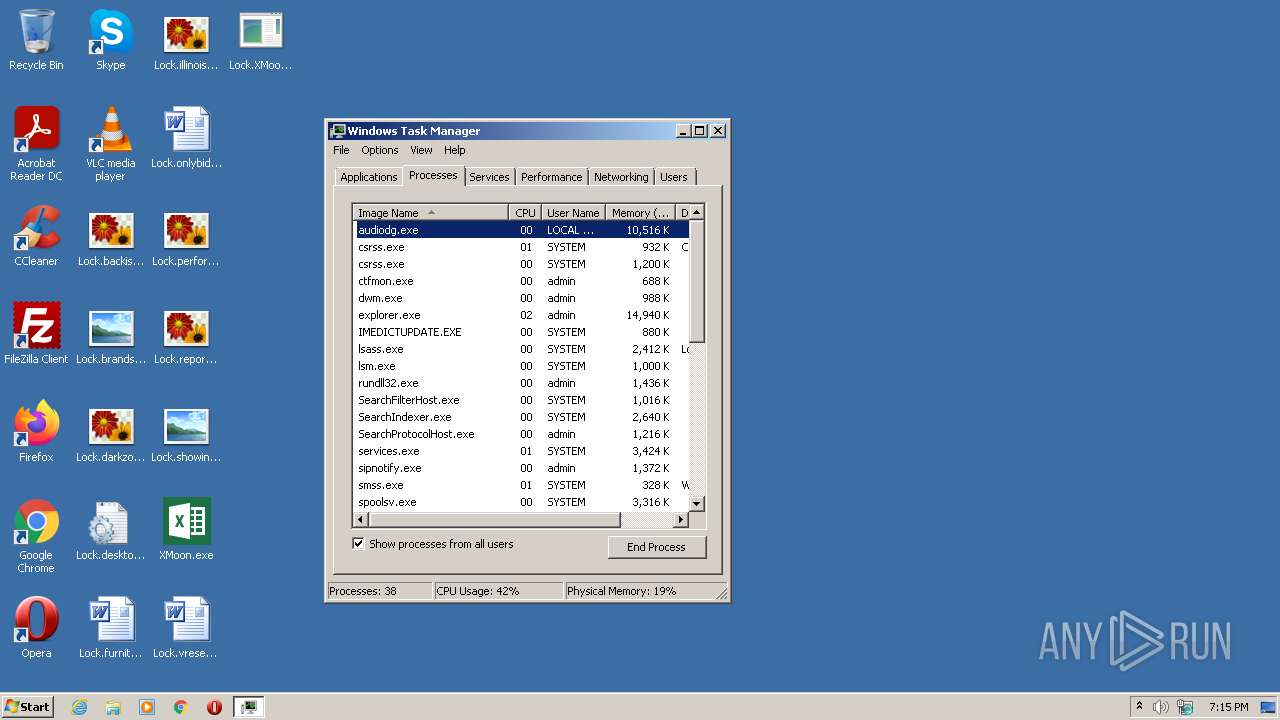1280x720 pixels.
Task: Click horizontal scrollbar right arrow
Action: (681, 520)
